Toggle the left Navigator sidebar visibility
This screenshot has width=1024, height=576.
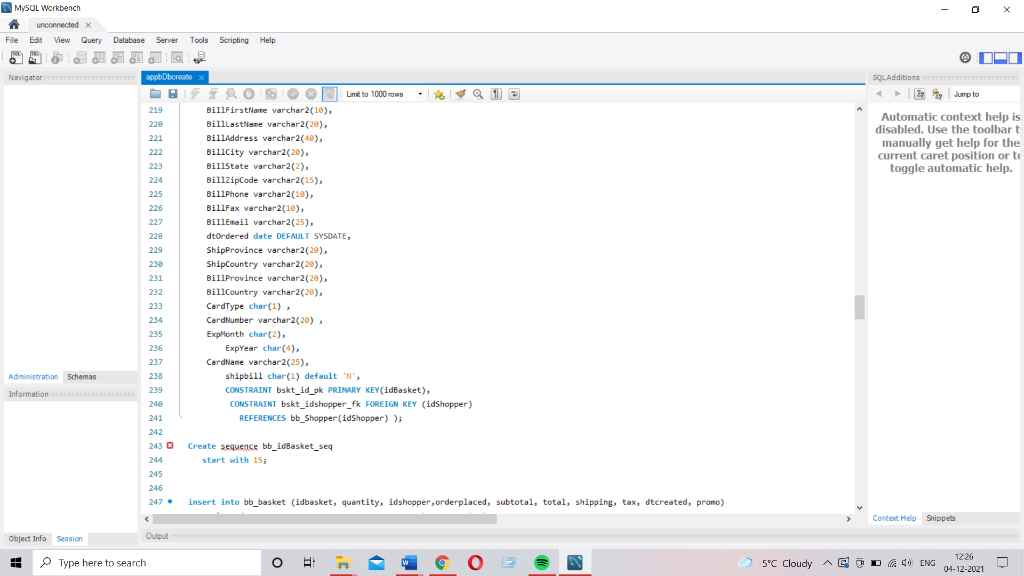(986, 58)
